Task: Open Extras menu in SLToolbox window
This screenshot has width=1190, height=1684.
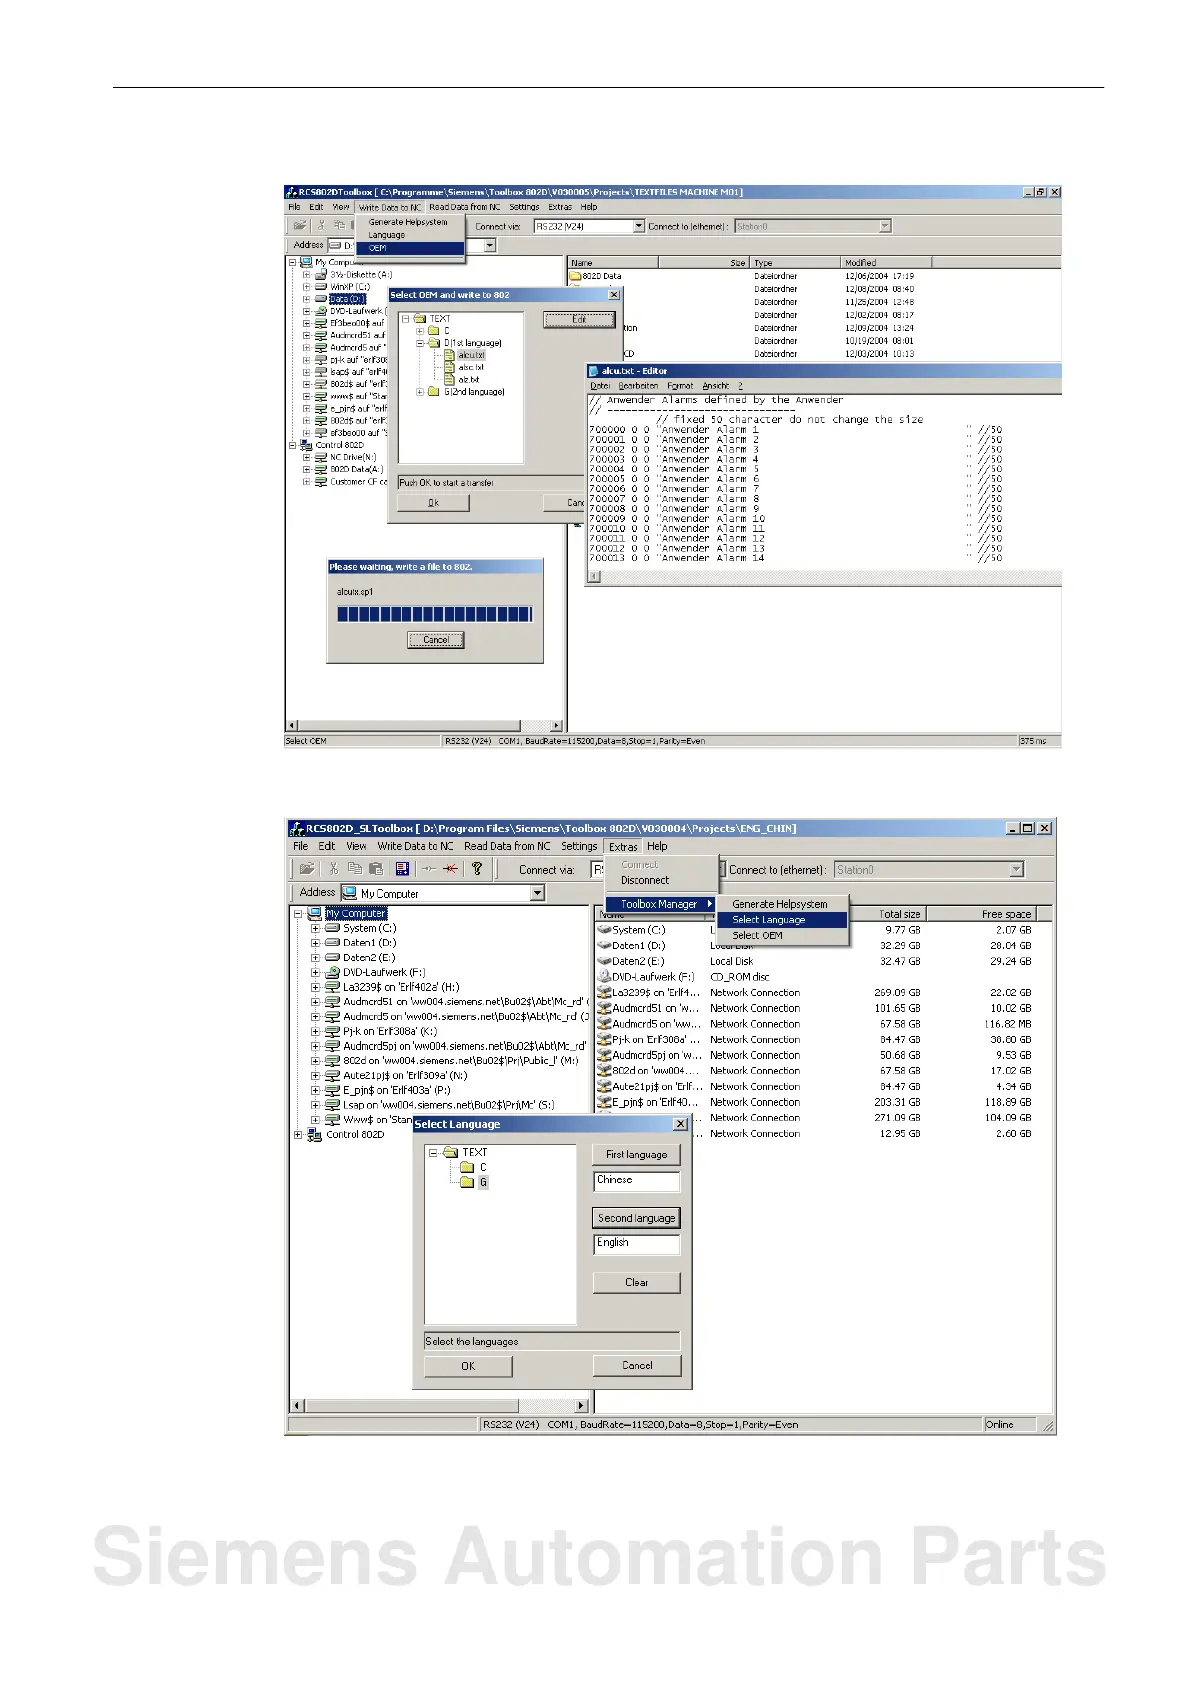Action: (x=623, y=846)
